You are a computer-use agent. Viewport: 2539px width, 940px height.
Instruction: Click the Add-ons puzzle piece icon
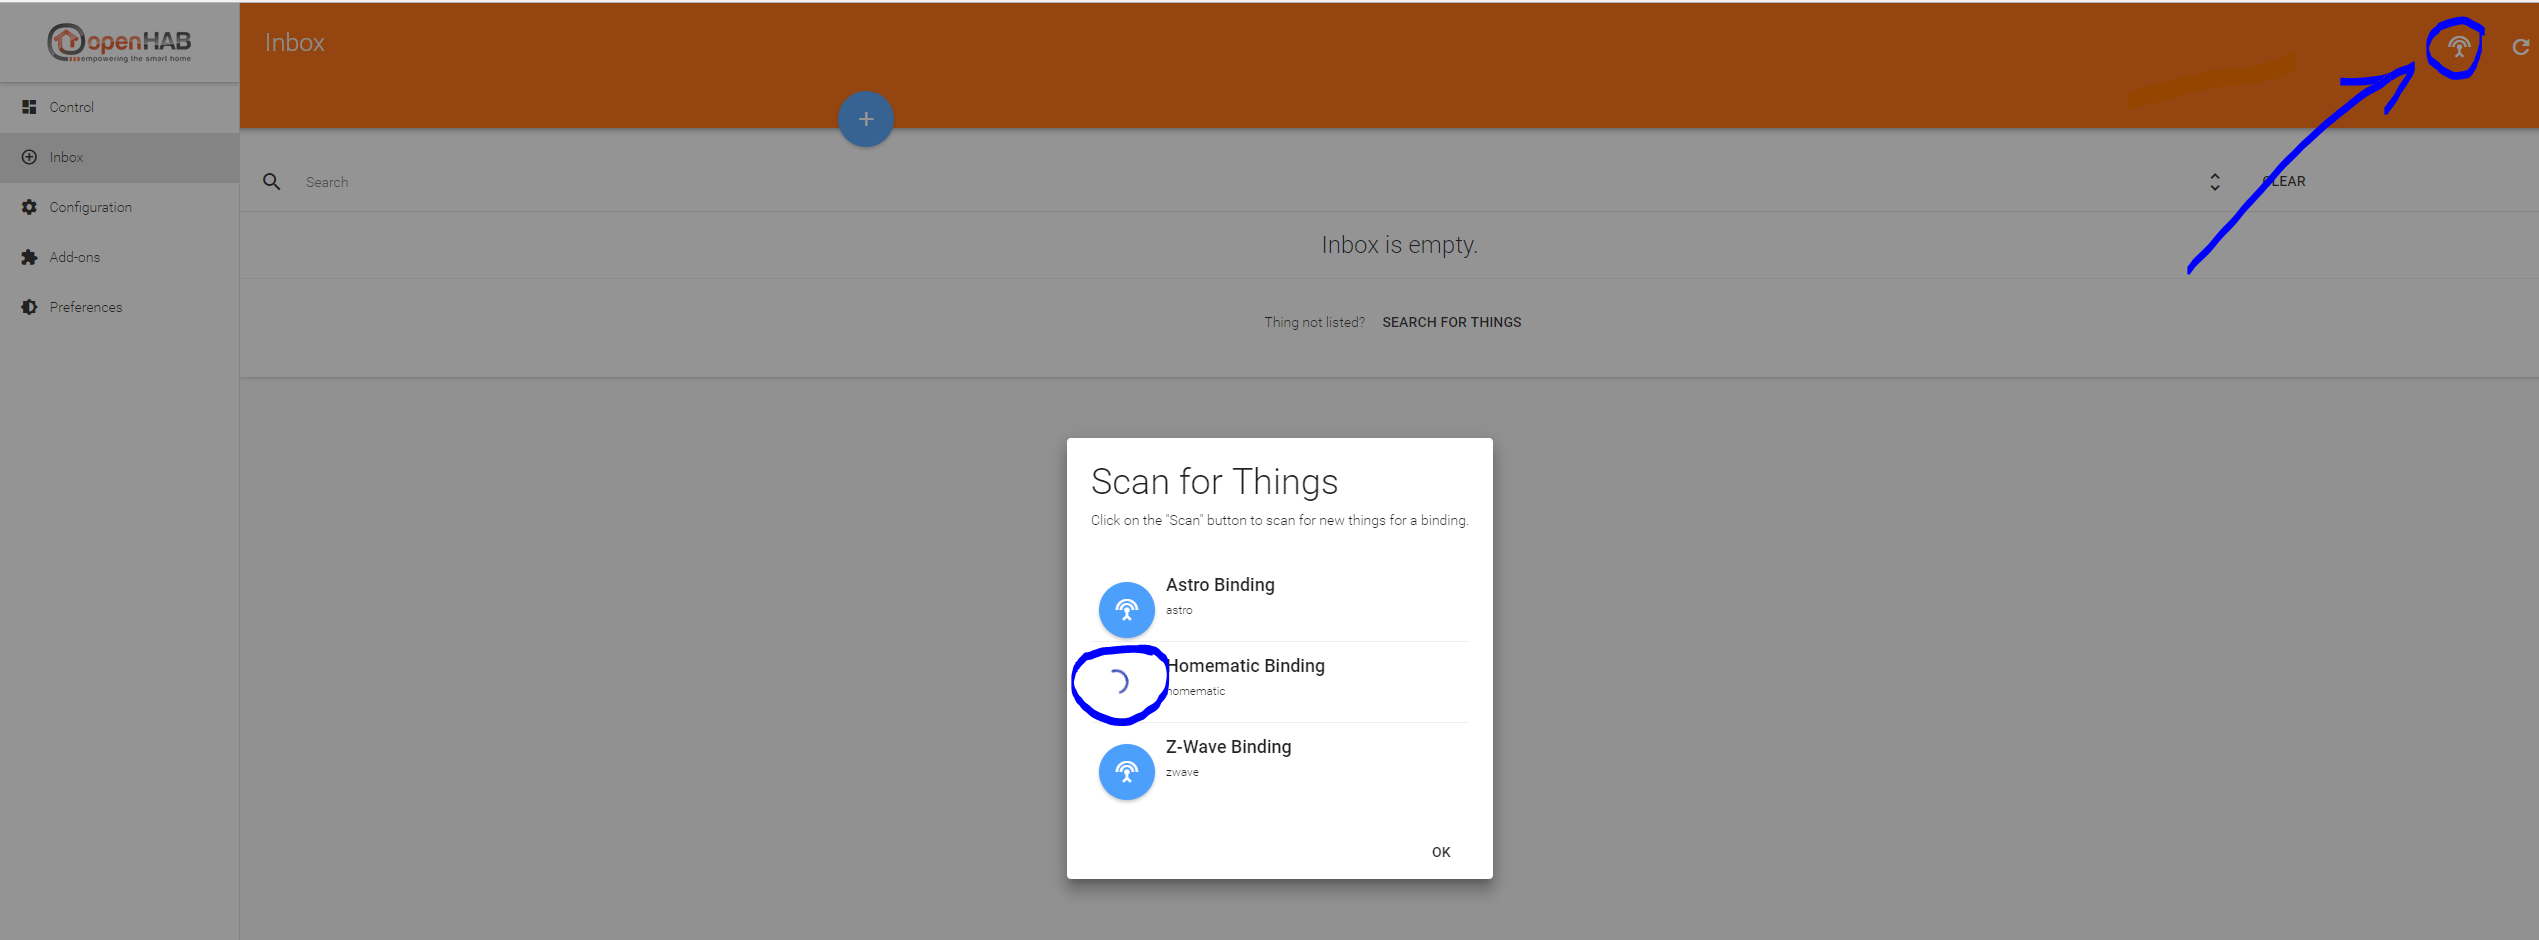pos(29,257)
